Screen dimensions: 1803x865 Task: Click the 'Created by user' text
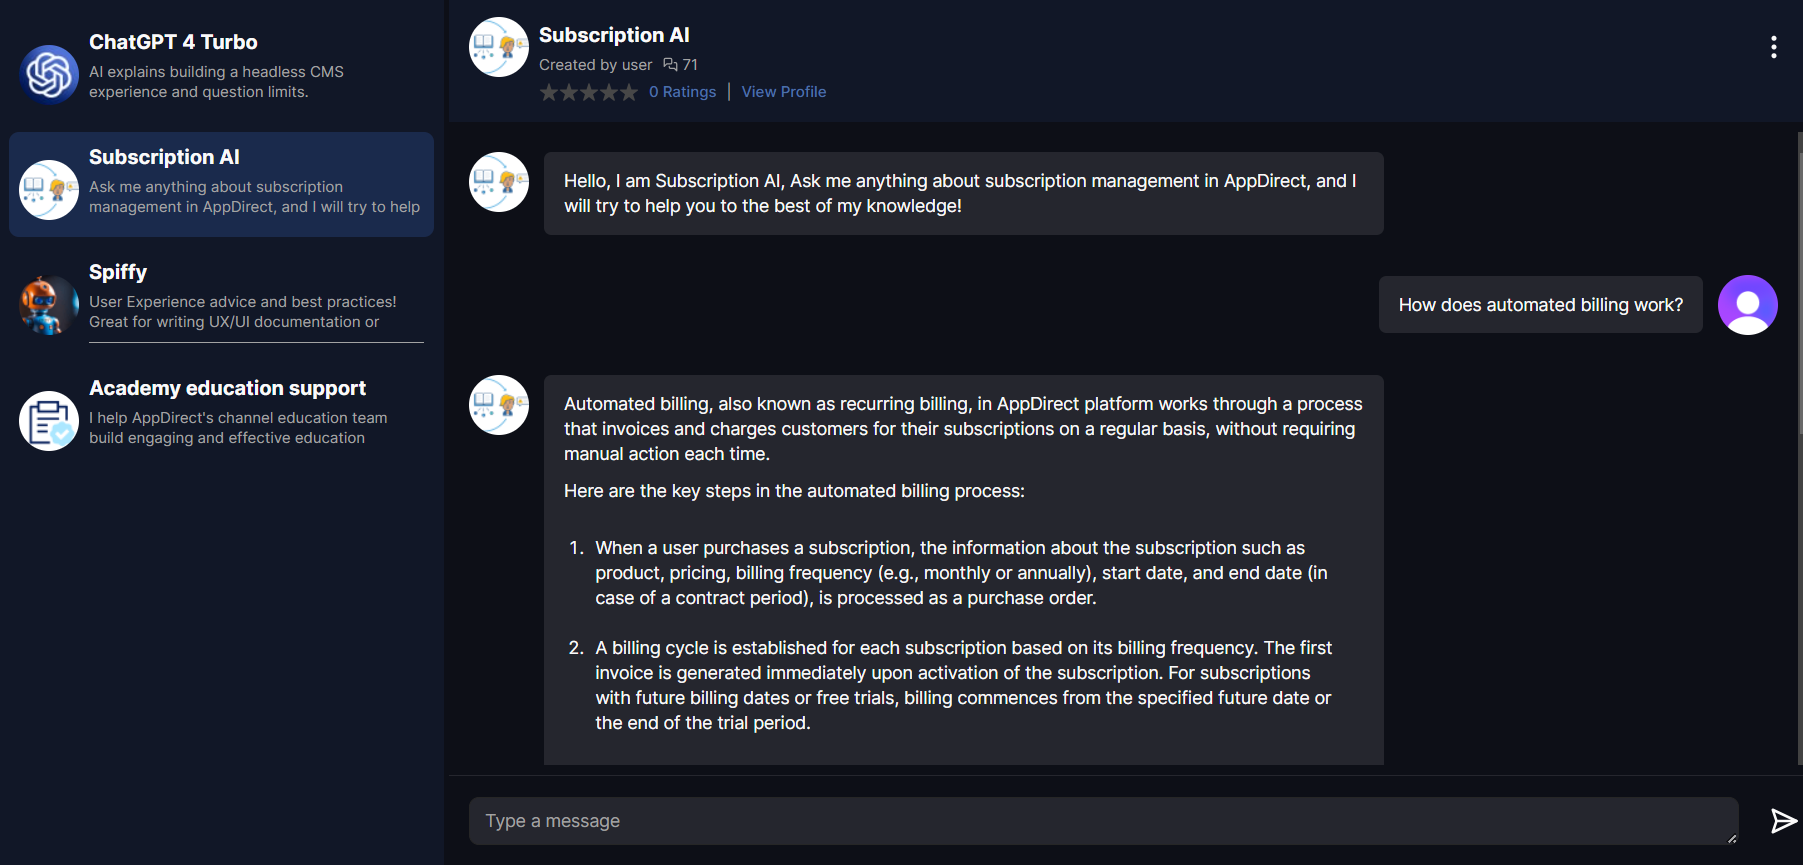tap(595, 65)
